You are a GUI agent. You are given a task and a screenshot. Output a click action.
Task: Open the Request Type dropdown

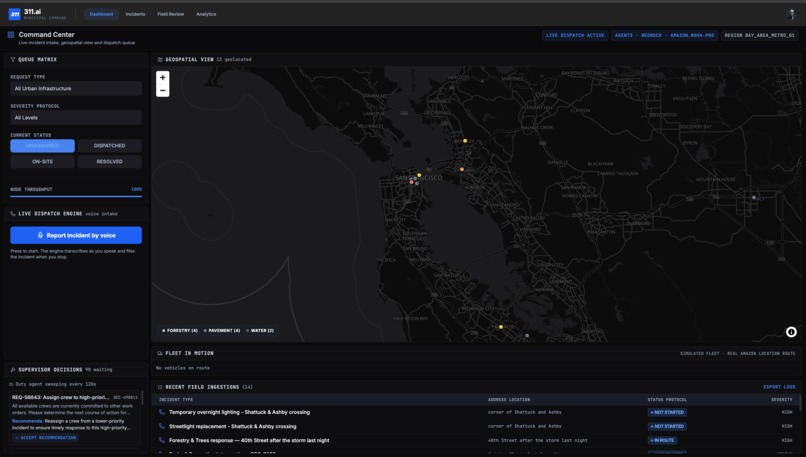tap(76, 88)
